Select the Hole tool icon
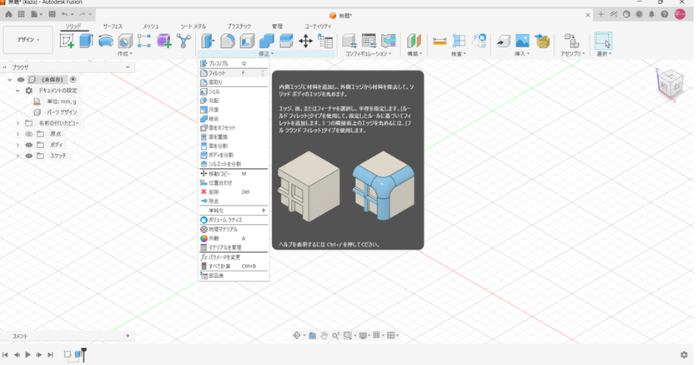This screenshot has height=365, width=698. (125, 41)
